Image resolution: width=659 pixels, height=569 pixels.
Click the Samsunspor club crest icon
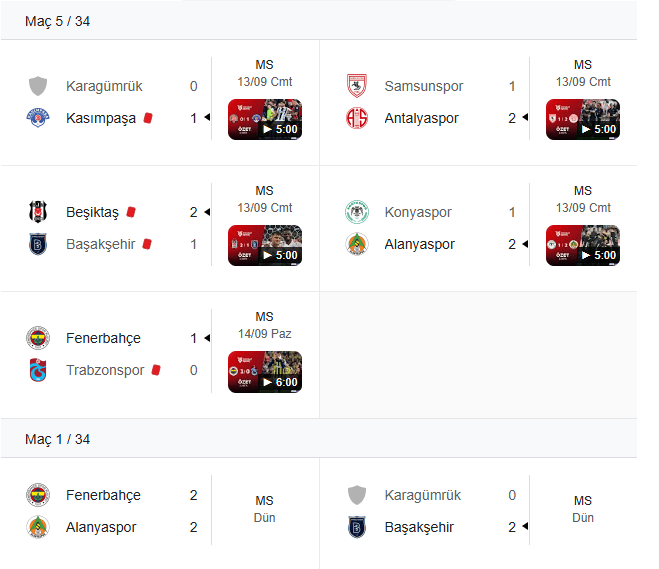(x=356, y=86)
